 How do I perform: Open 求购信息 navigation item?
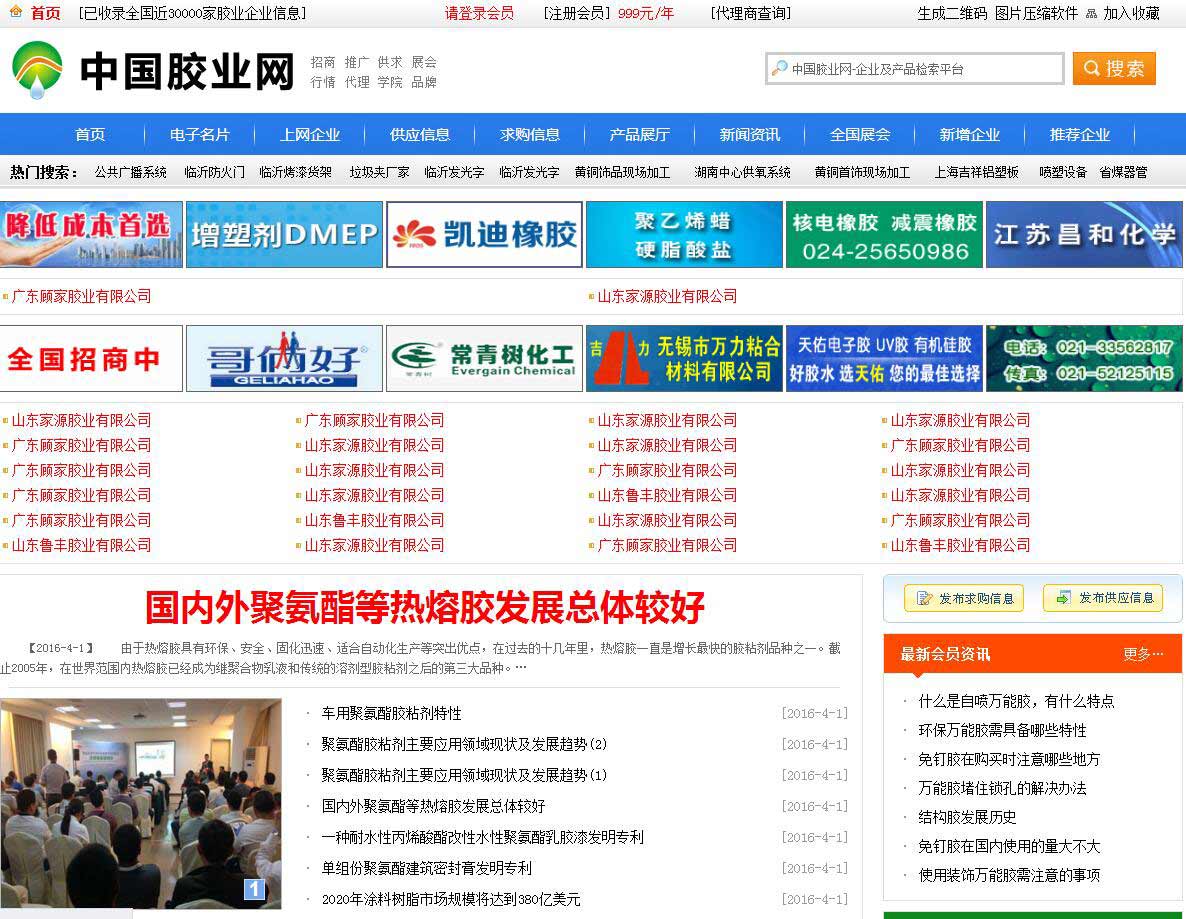(x=529, y=135)
